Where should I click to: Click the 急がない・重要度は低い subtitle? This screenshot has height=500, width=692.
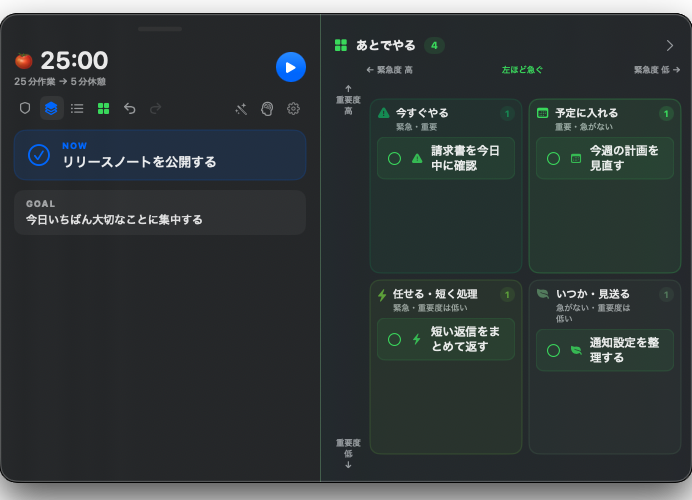coord(593,313)
